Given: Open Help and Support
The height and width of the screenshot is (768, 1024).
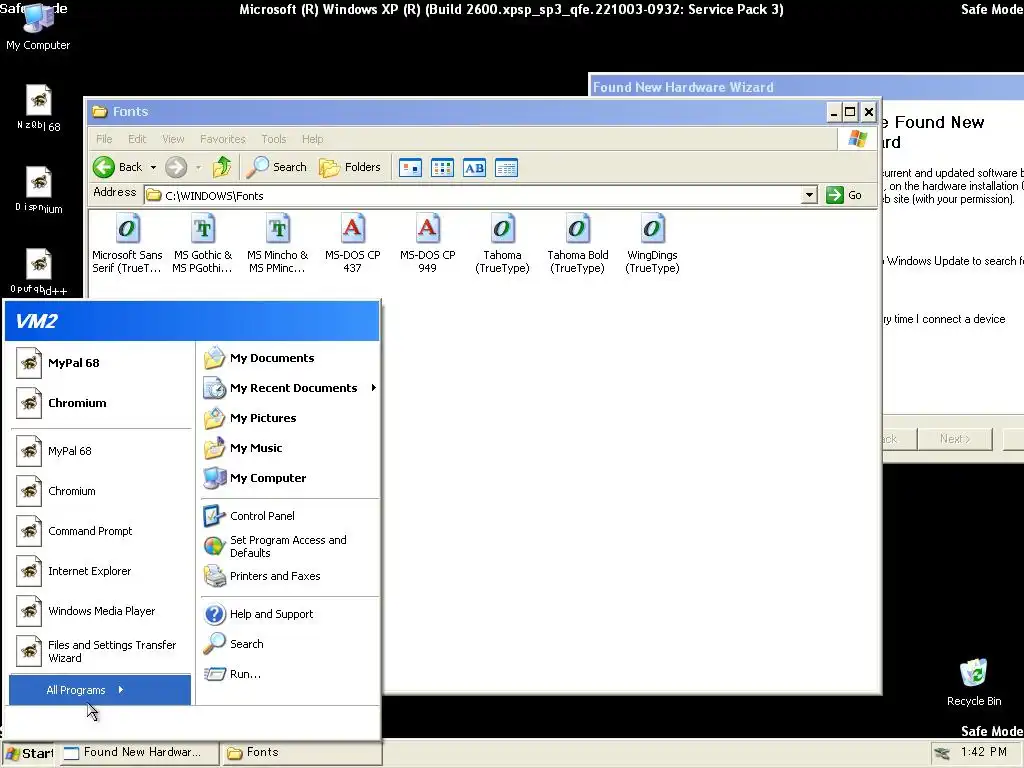Looking at the screenshot, I should click(289, 614).
